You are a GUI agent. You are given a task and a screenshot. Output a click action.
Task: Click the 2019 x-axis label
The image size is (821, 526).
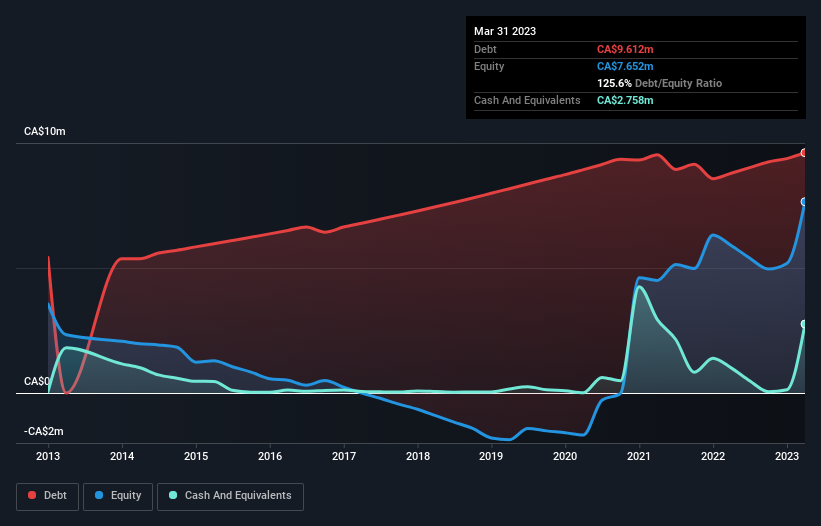[491, 456]
